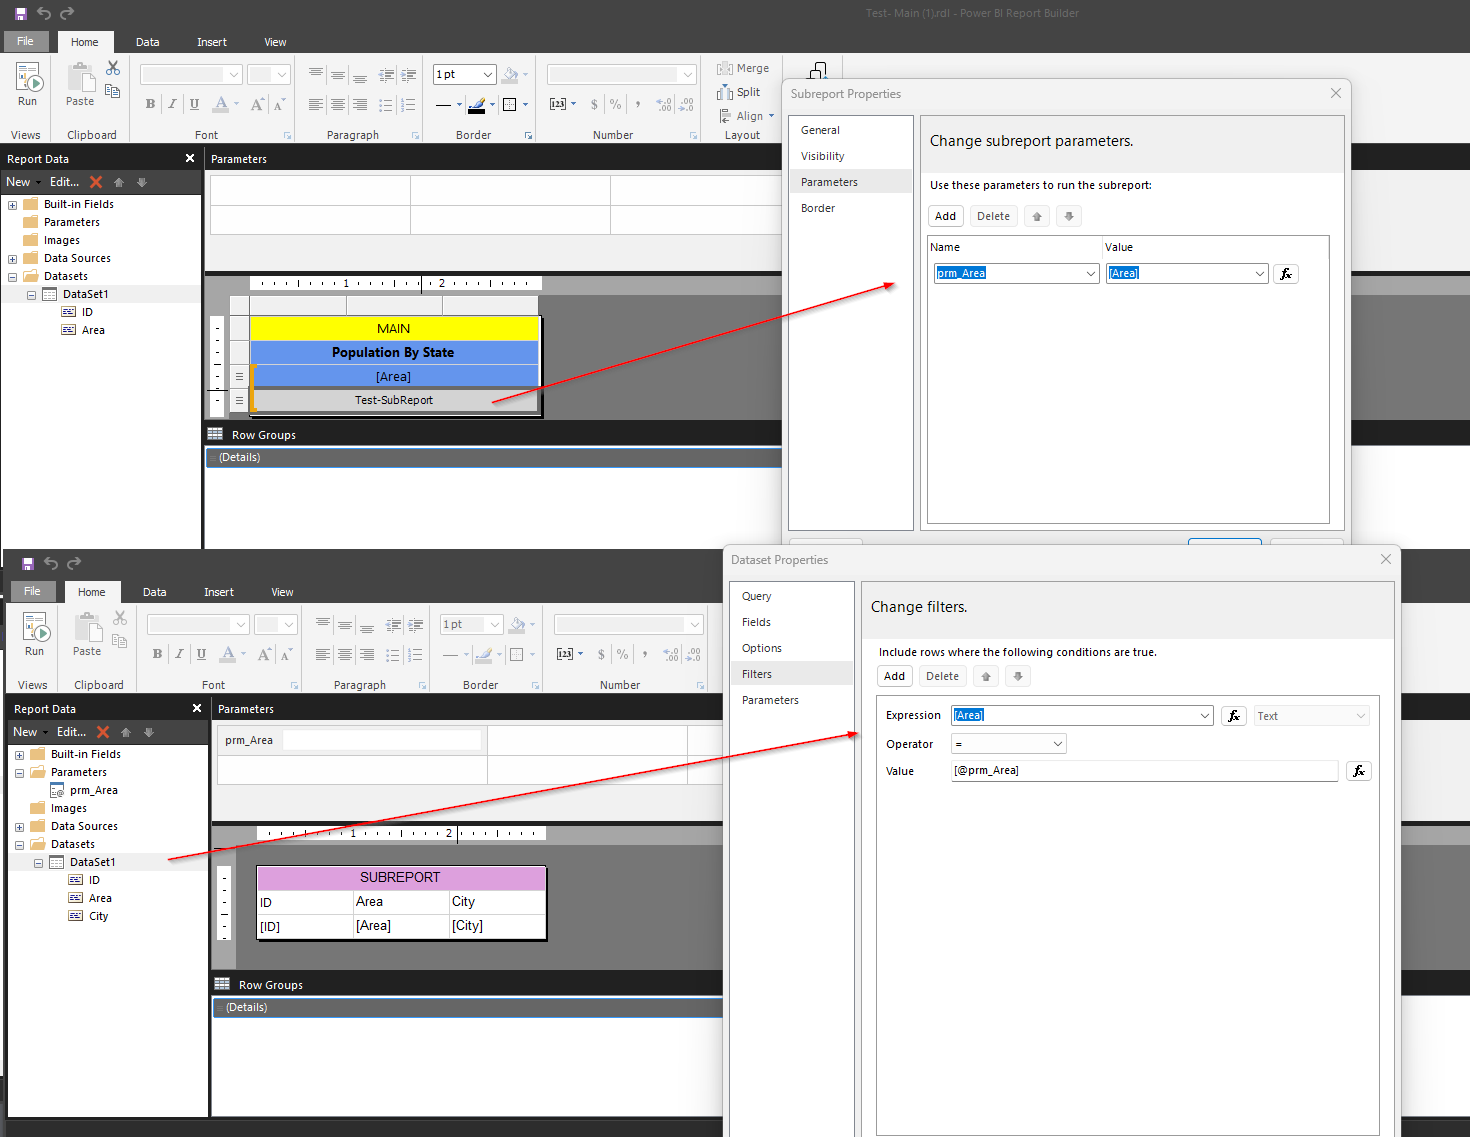The height and width of the screenshot is (1137, 1470).
Task: Click red Delete X in Main Report Data toolbar
Action: (x=96, y=182)
